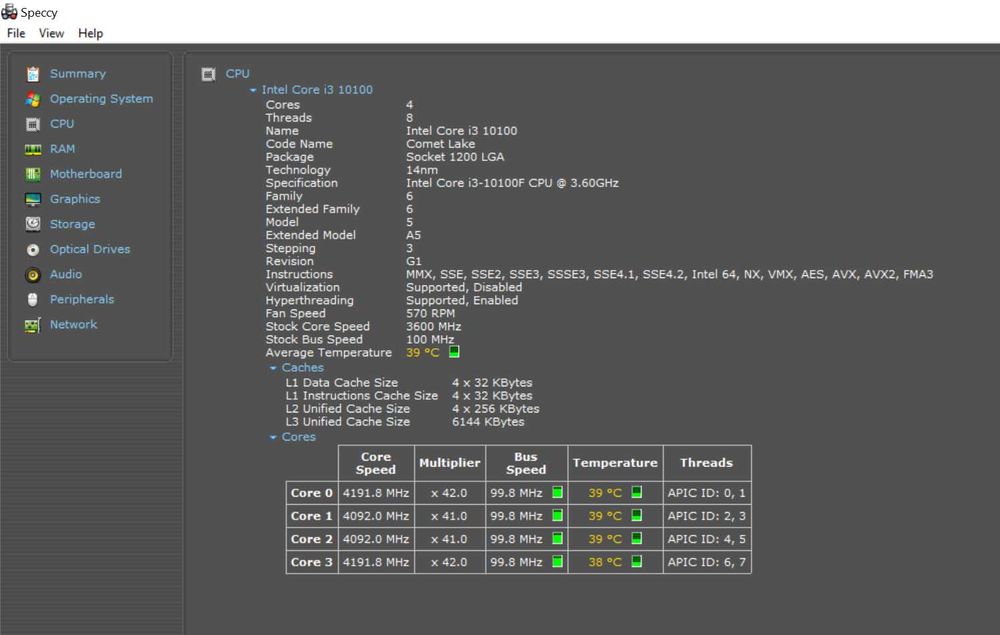Click the Socket 1200 LGA package value
The width and height of the screenshot is (1000, 635).
tap(455, 157)
